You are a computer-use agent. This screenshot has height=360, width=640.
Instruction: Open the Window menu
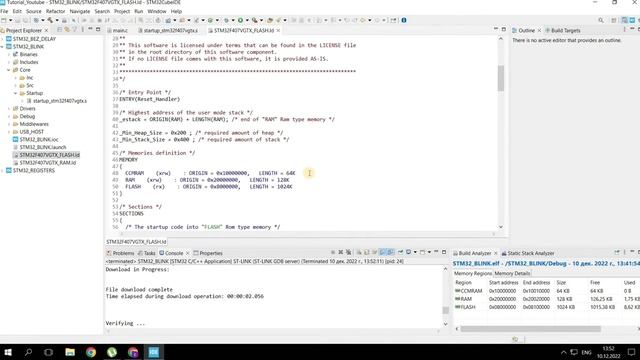(157, 11)
